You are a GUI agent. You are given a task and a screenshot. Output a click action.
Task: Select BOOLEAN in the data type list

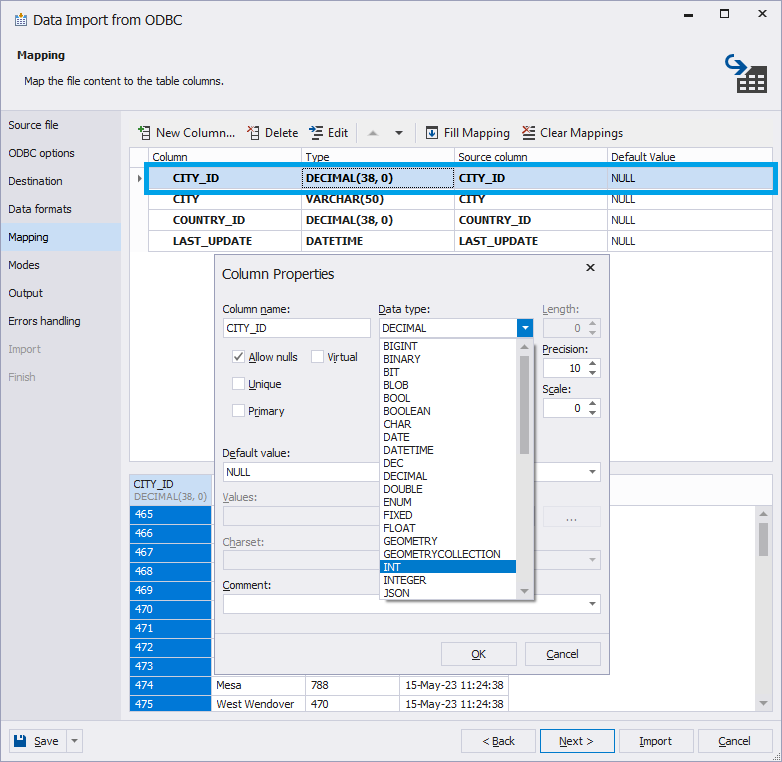click(x=448, y=411)
